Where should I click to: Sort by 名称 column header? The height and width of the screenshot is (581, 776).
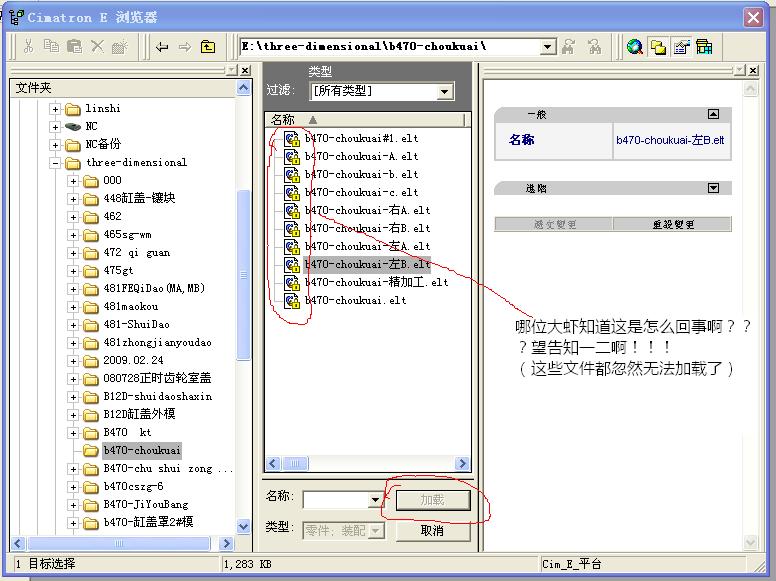tap(365, 119)
